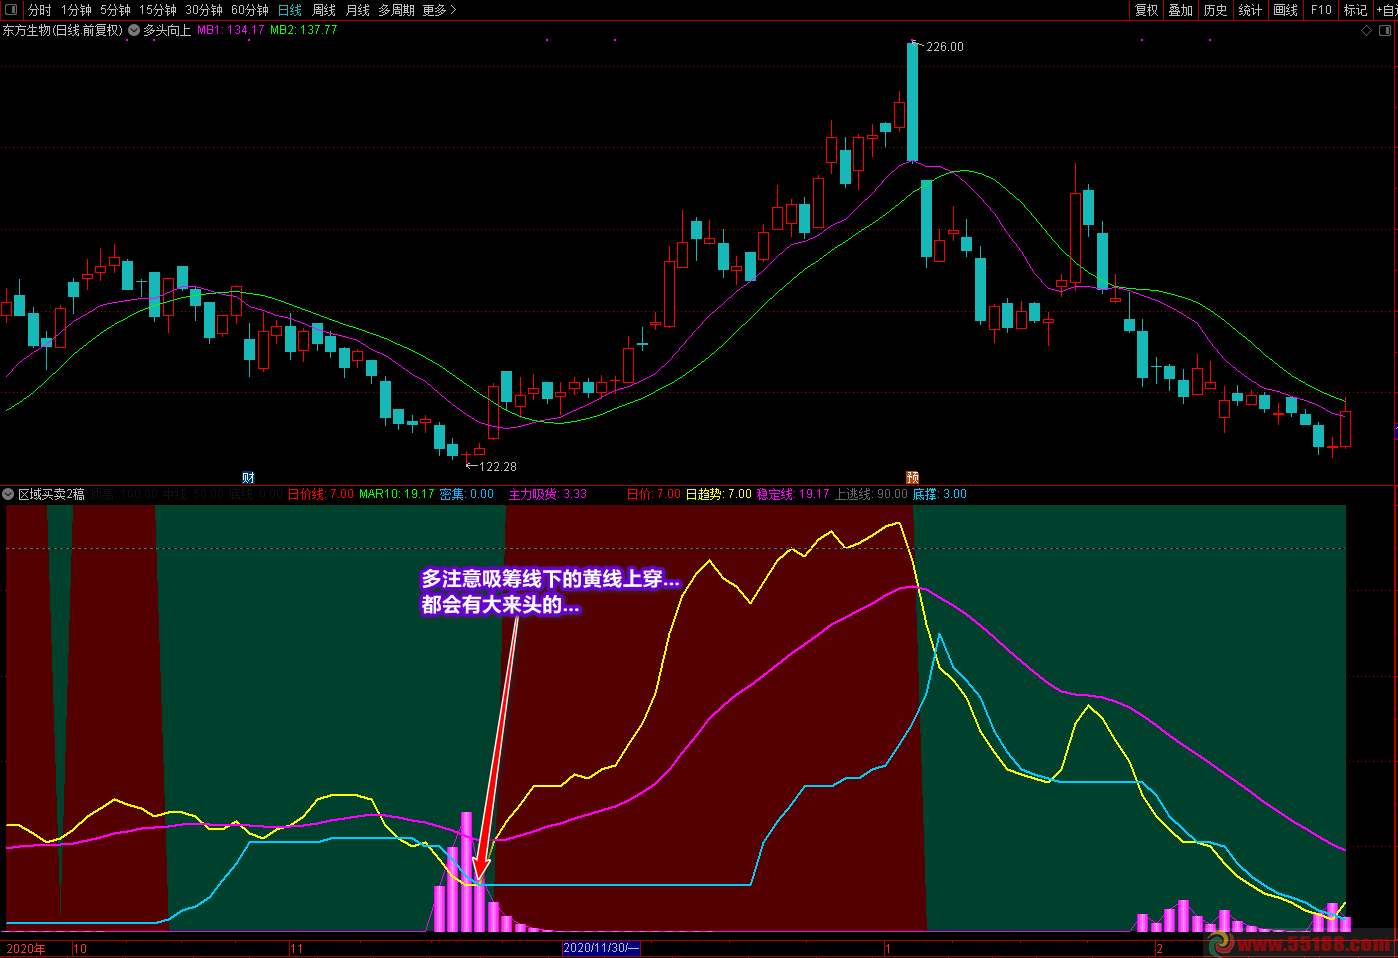
Task: Add stock to watchlist with +自选
Action: (1386, 10)
